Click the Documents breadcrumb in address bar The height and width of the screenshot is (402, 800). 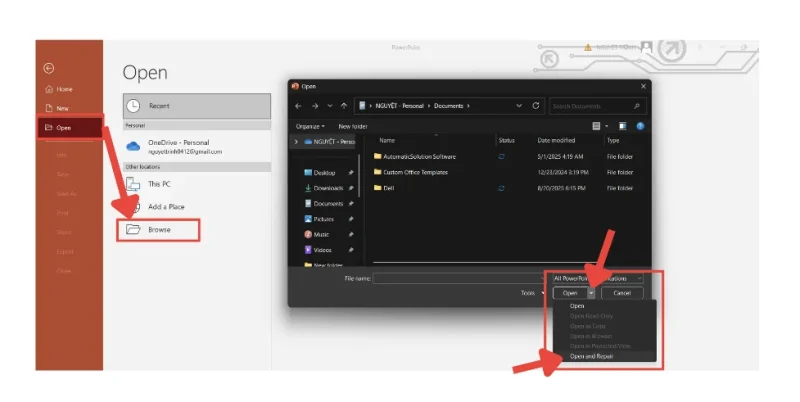[448, 106]
